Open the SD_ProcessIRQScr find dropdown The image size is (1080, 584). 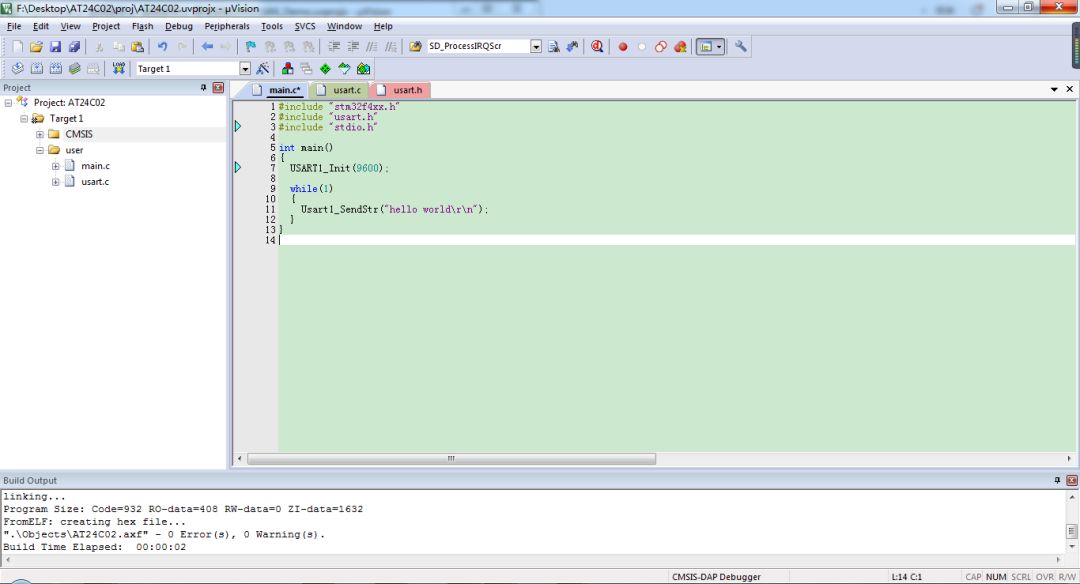tap(536, 47)
